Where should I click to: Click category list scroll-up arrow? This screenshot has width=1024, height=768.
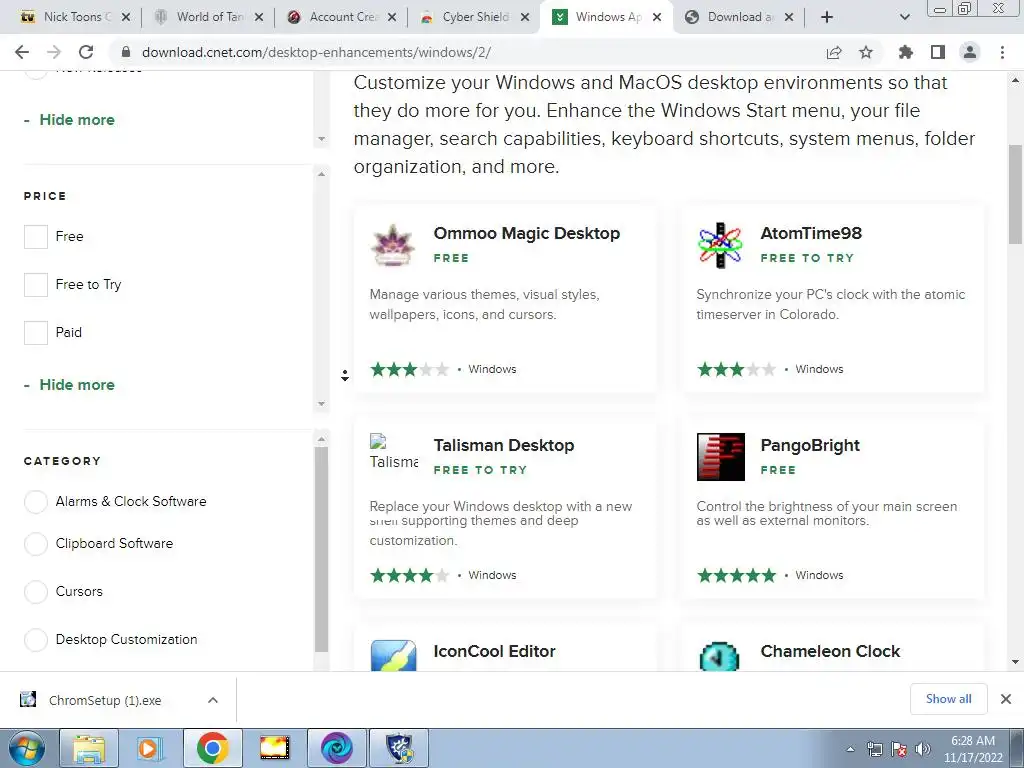[321, 440]
